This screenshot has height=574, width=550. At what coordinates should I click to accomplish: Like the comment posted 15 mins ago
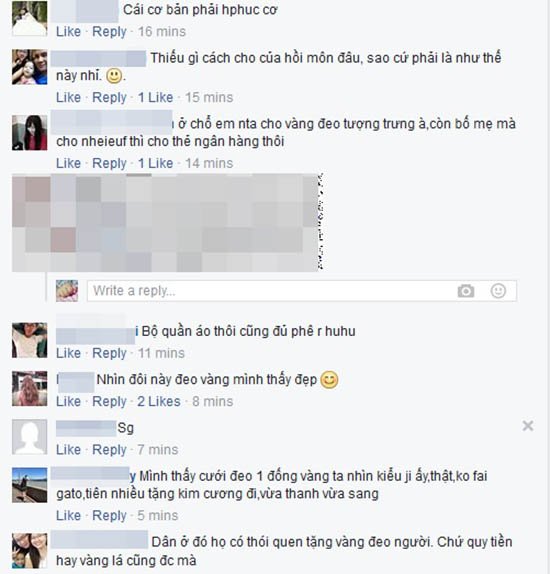click(68, 97)
